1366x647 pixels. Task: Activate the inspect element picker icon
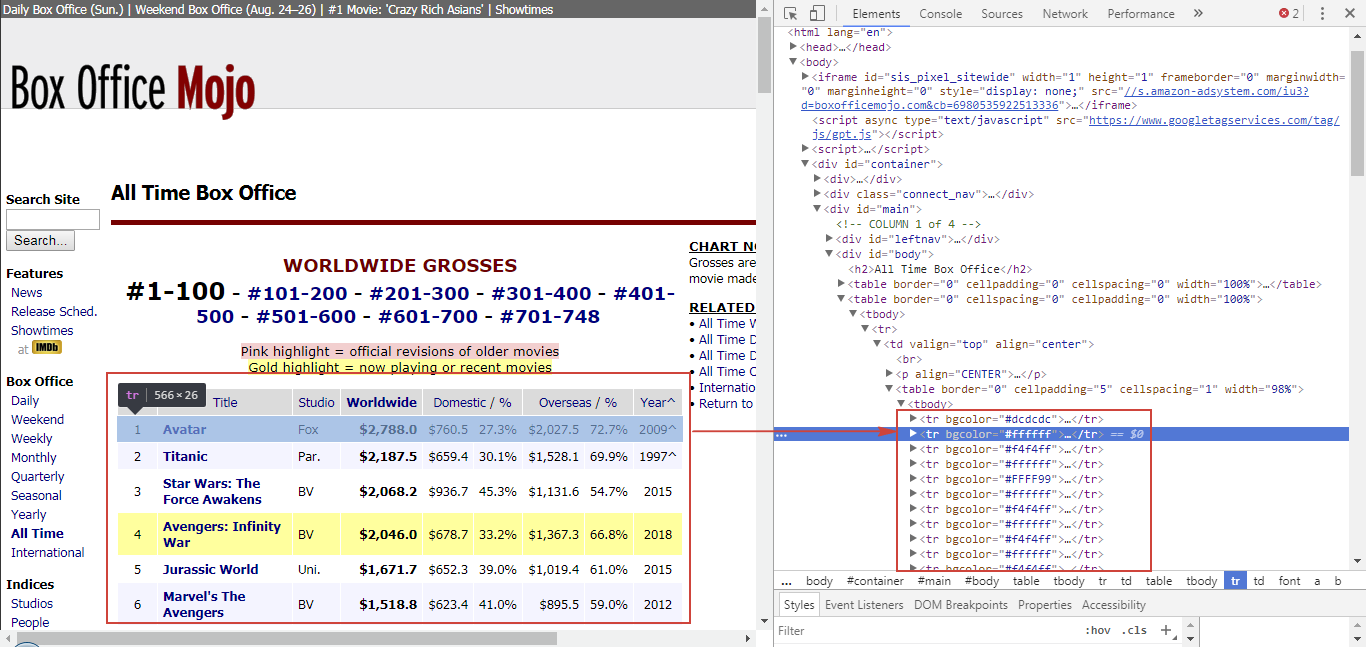791,14
